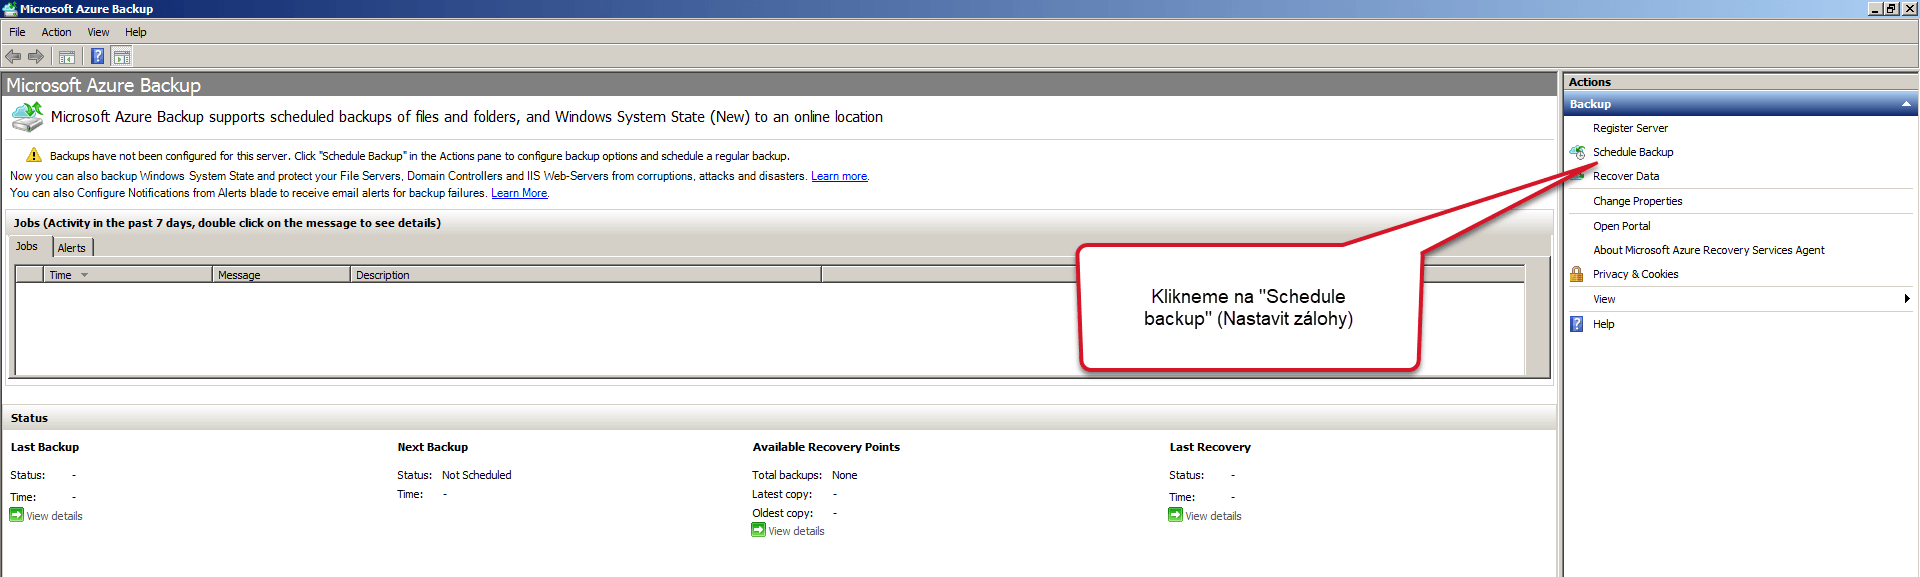Follow Learn more link about System State
The height and width of the screenshot is (577, 1920).
point(839,176)
